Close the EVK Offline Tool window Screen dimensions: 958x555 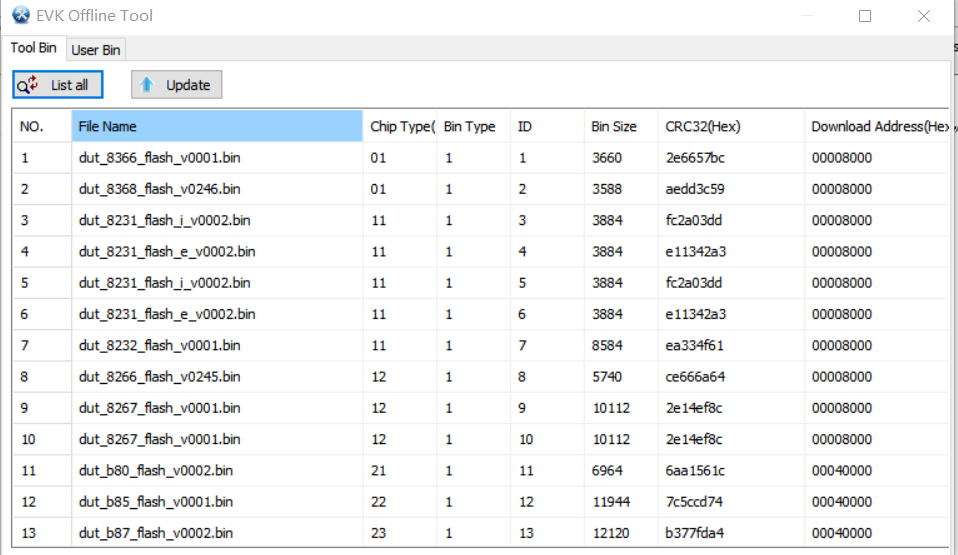923,16
